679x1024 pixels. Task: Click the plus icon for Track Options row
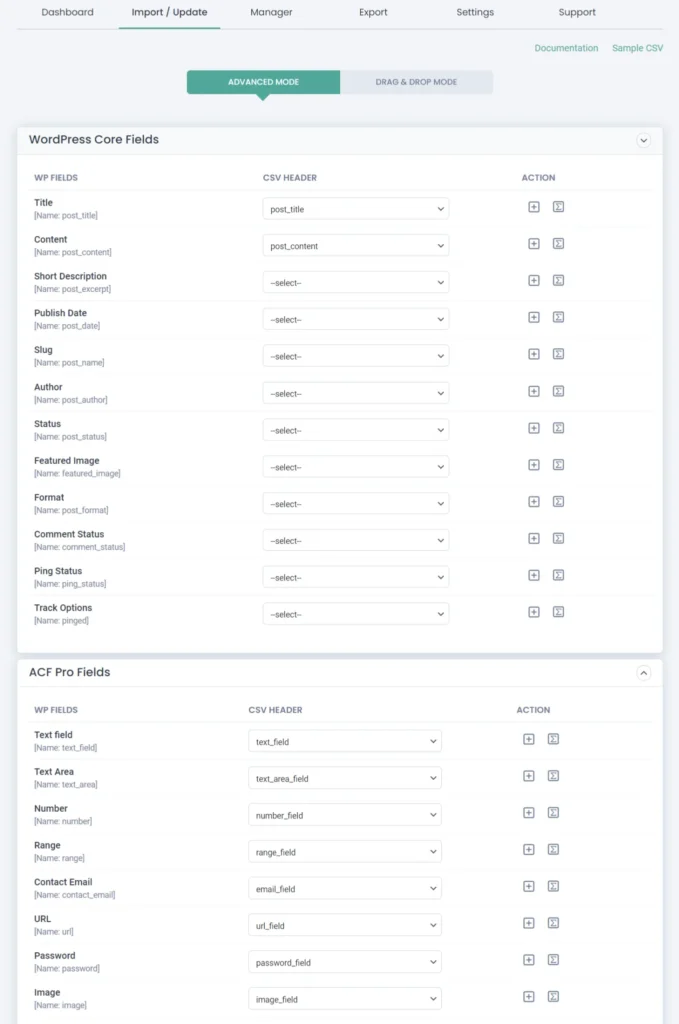[x=533, y=612]
